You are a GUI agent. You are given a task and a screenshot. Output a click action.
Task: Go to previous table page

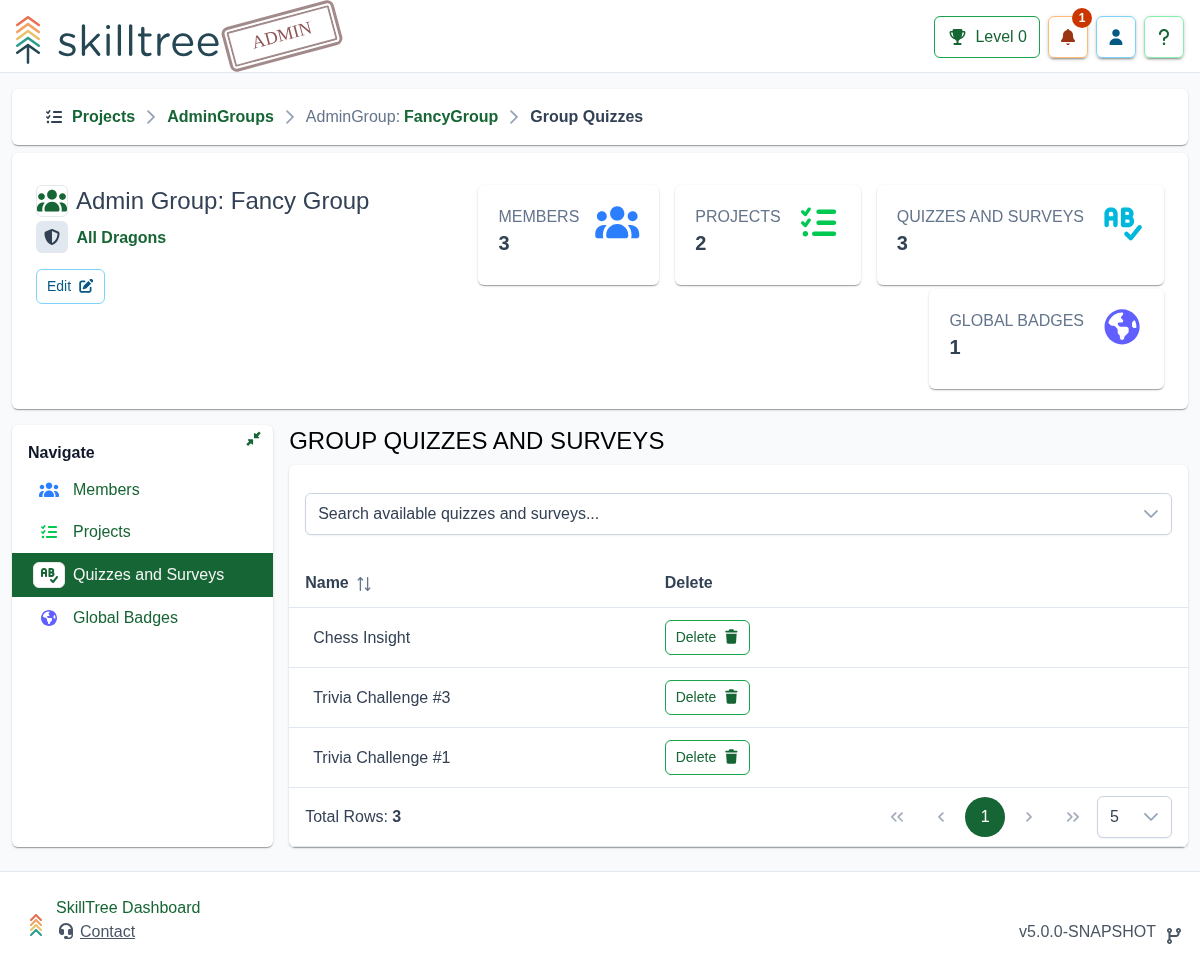(941, 817)
